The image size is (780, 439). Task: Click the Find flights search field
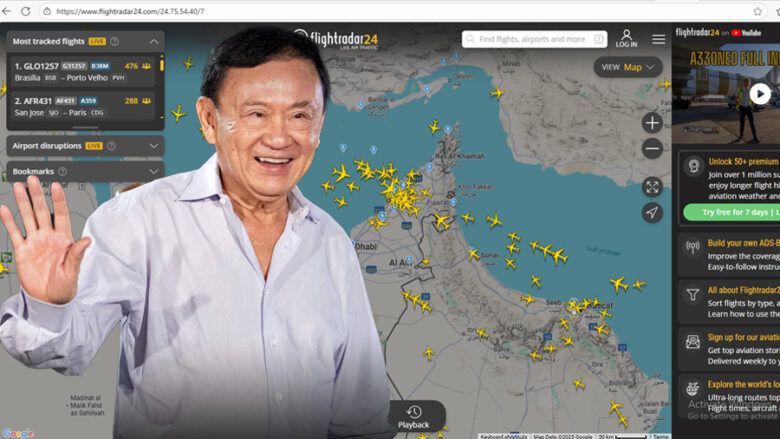coord(534,39)
